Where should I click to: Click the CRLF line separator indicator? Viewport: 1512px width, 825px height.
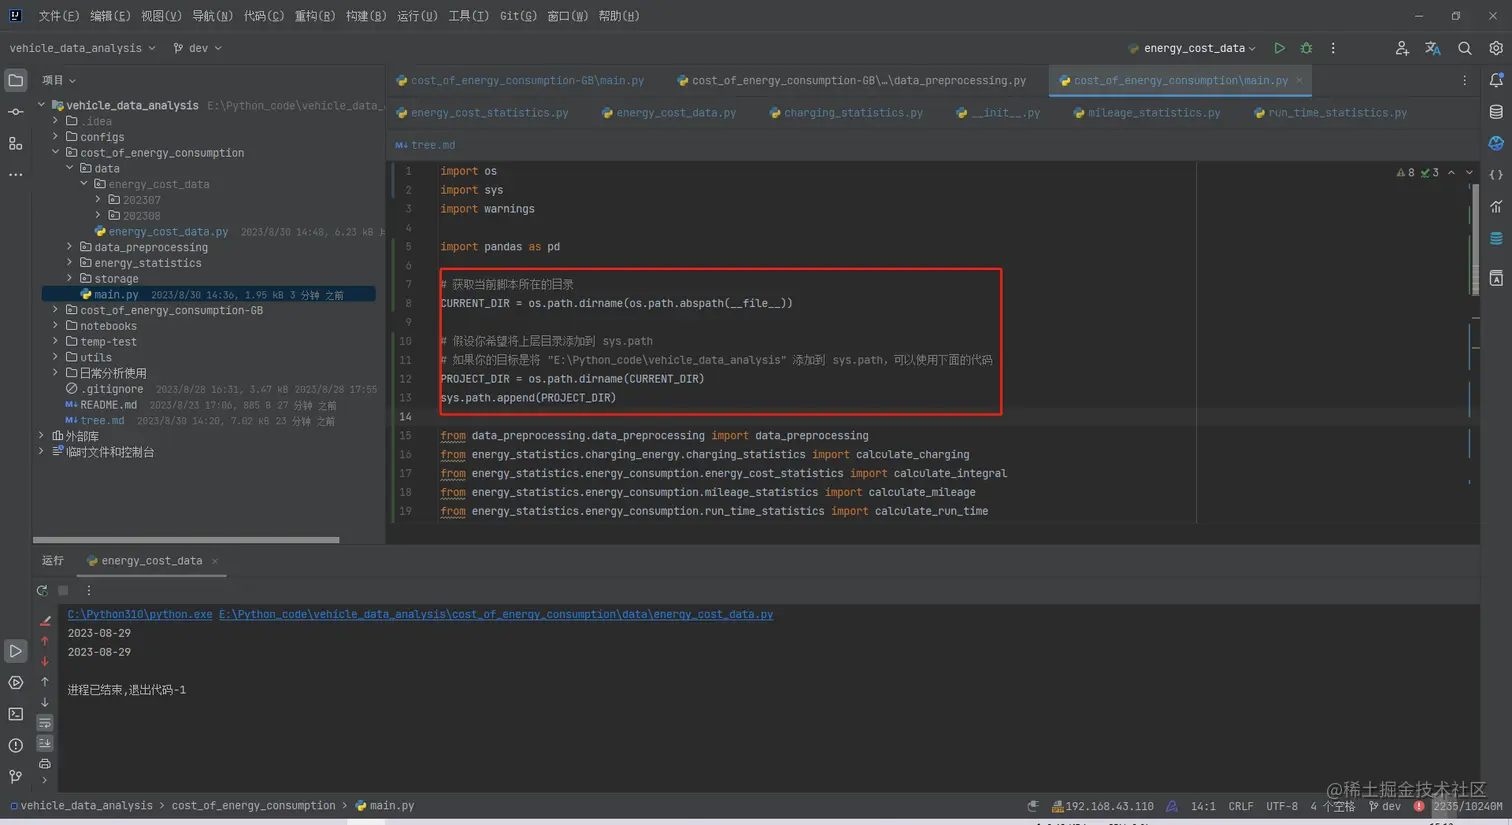[x=1241, y=806]
